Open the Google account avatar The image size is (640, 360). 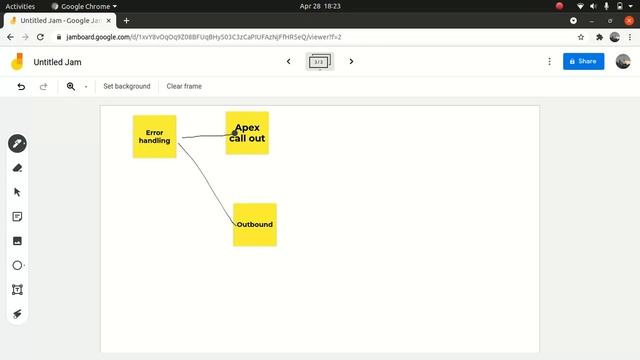pyautogui.click(x=623, y=62)
